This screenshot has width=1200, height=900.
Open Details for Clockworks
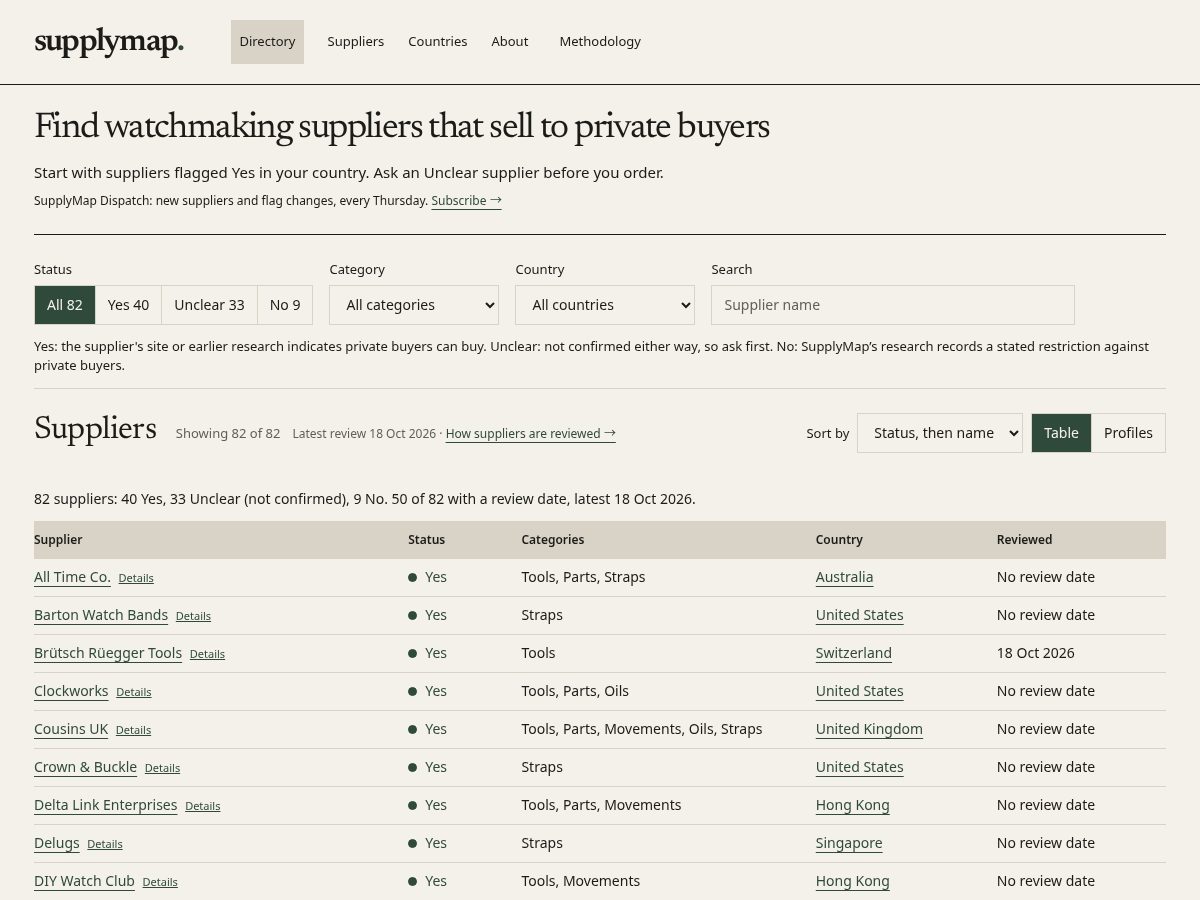click(x=134, y=692)
